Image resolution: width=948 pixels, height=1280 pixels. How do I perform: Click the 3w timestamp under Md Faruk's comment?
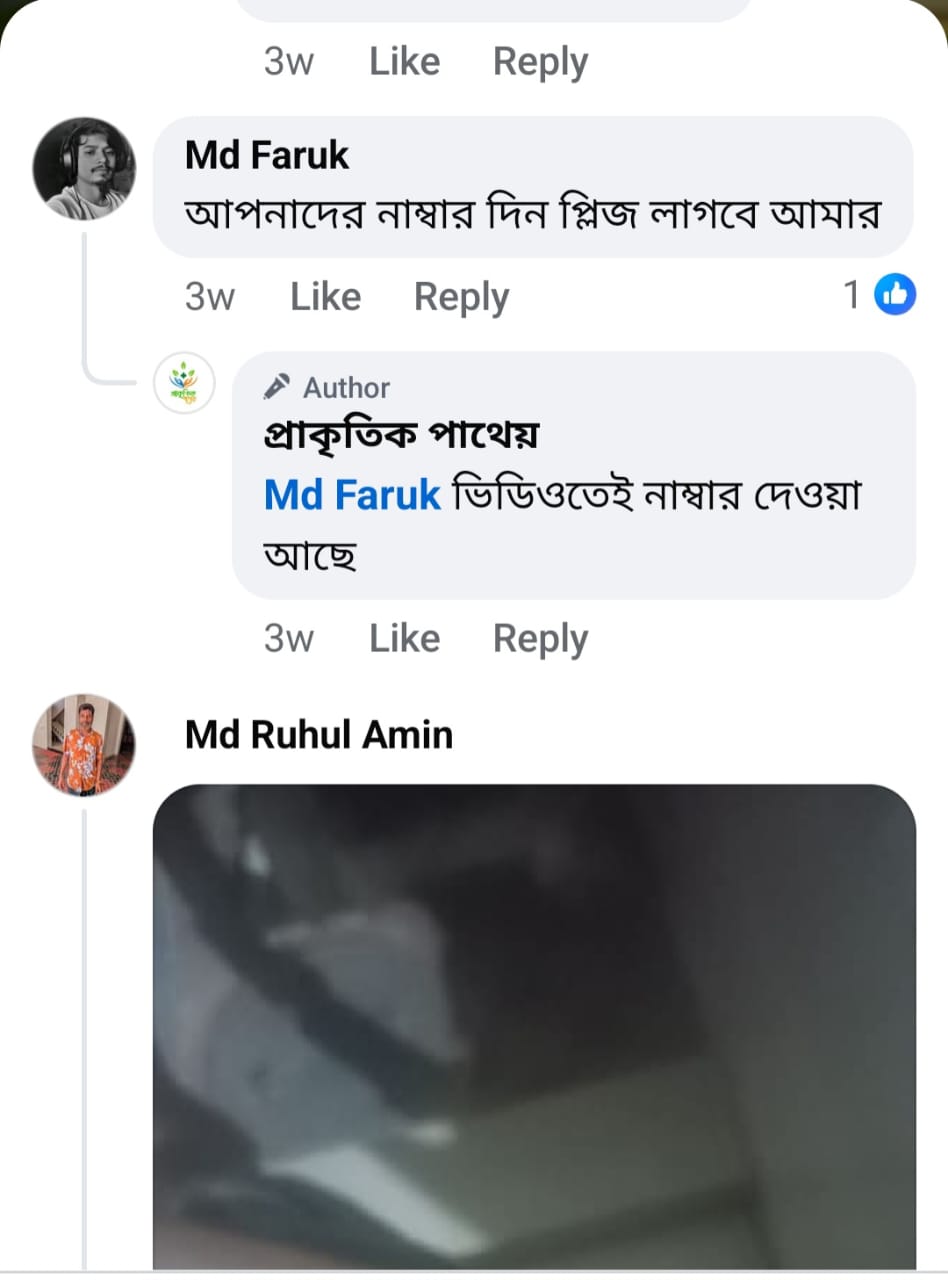point(210,297)
